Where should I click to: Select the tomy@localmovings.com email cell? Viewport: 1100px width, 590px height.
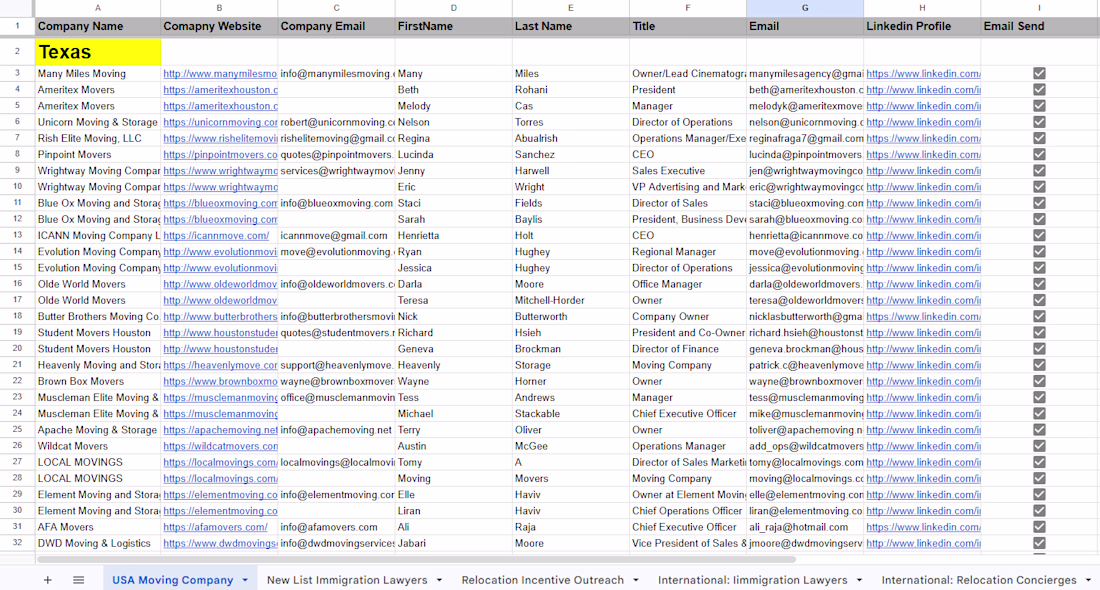805,462
